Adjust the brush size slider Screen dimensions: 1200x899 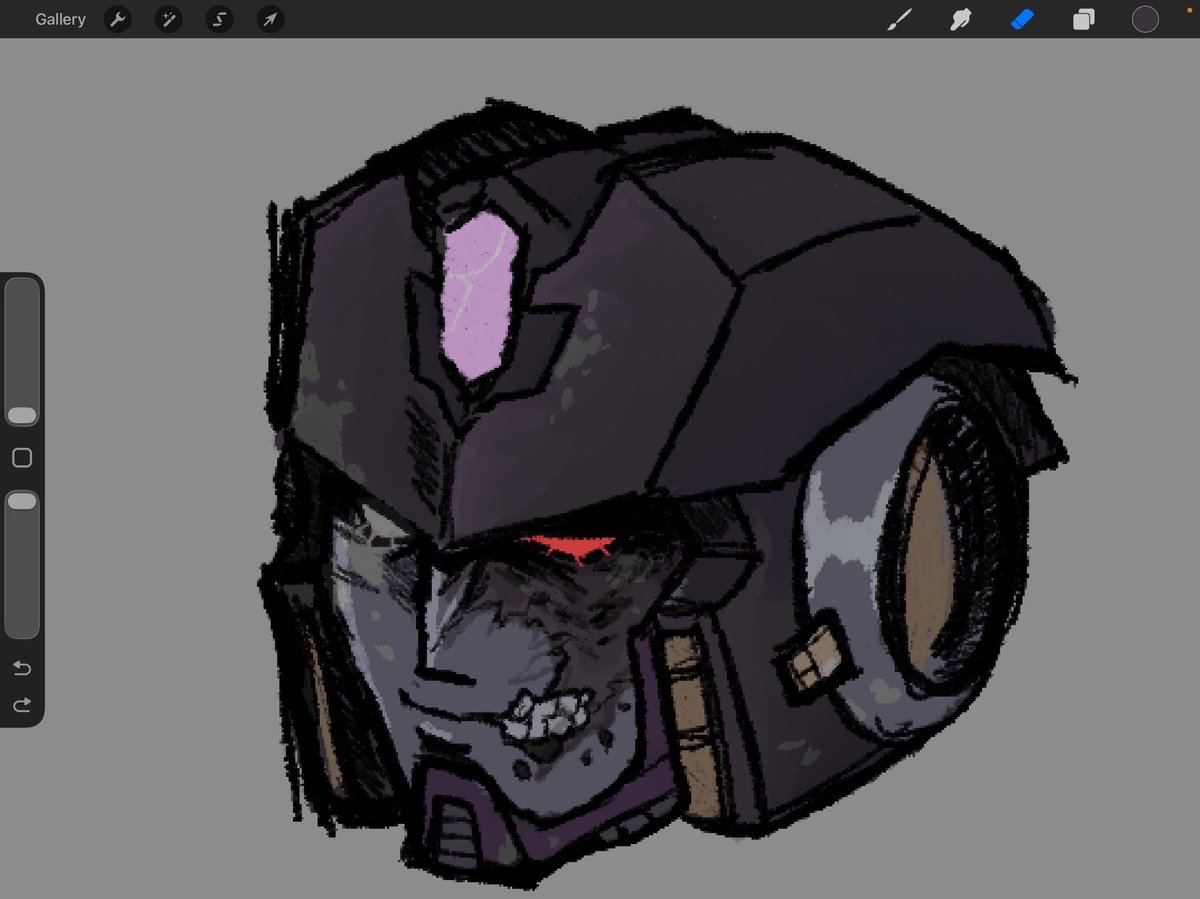[x=22, y=352]
